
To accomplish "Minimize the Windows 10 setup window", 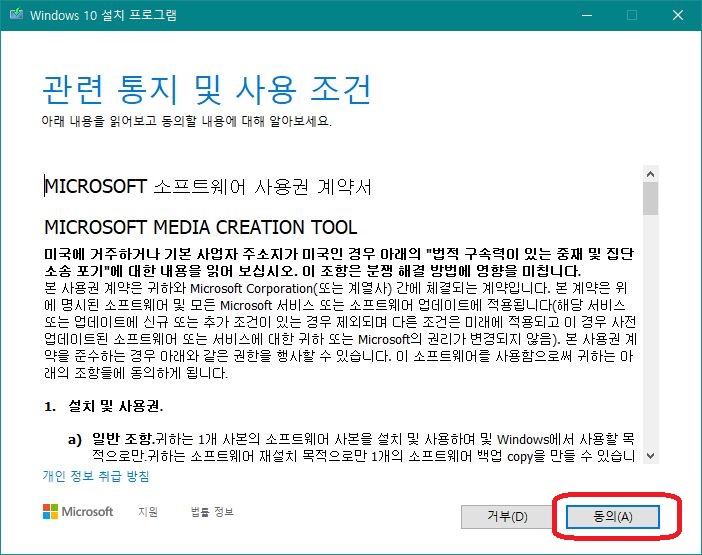I will point(587,15).
